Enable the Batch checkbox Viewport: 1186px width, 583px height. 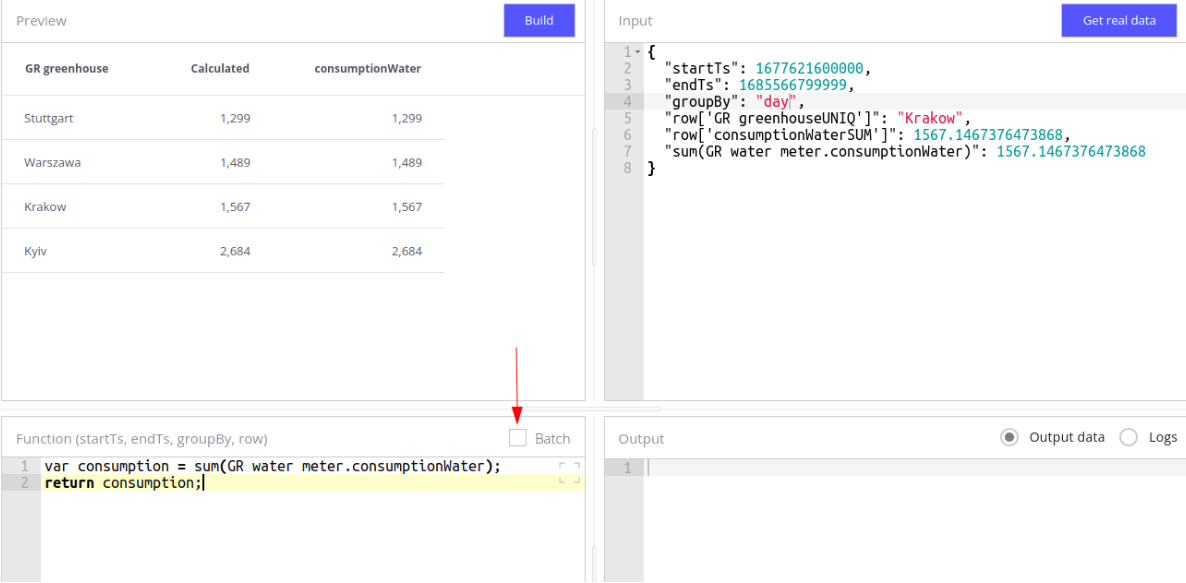click(517, 438)
